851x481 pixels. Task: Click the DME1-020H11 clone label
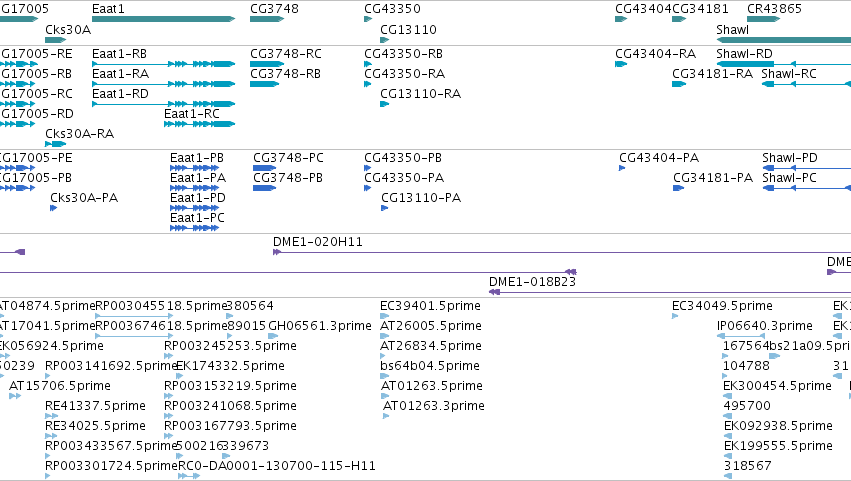tap(317, 242)
